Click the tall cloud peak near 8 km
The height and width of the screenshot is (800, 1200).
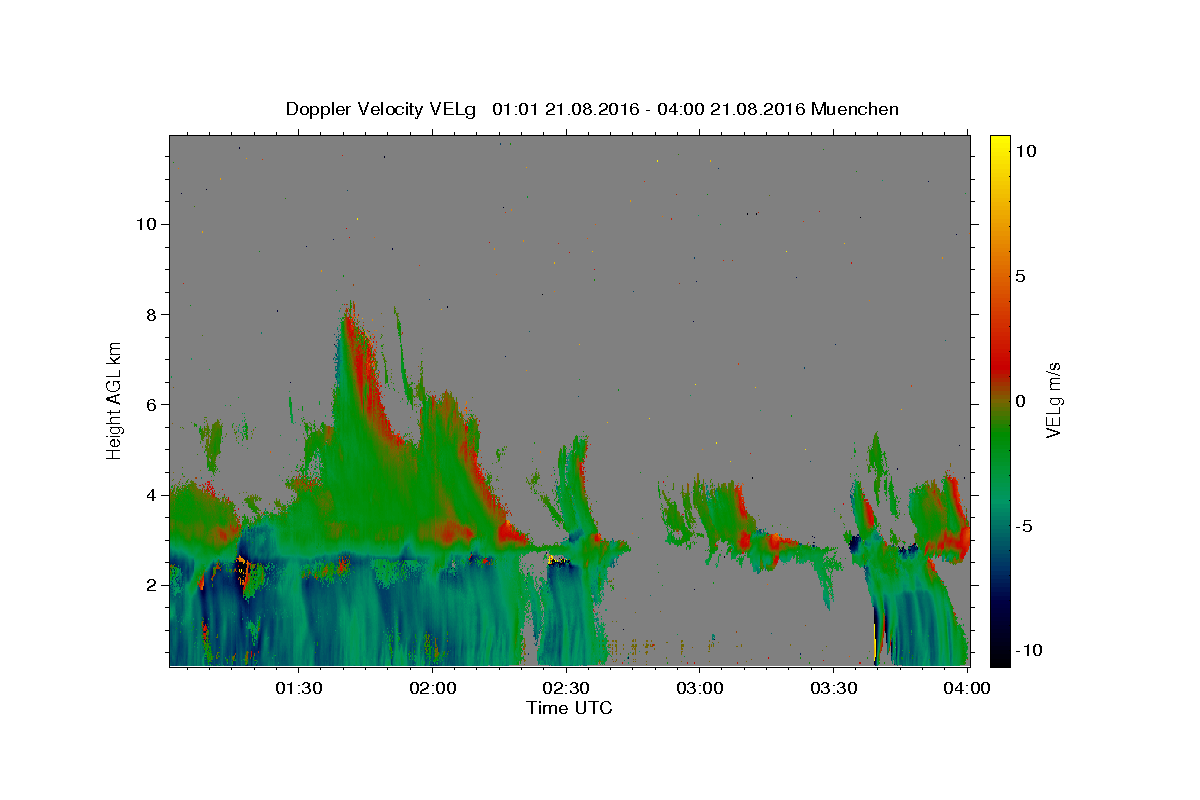click(349, 320)
